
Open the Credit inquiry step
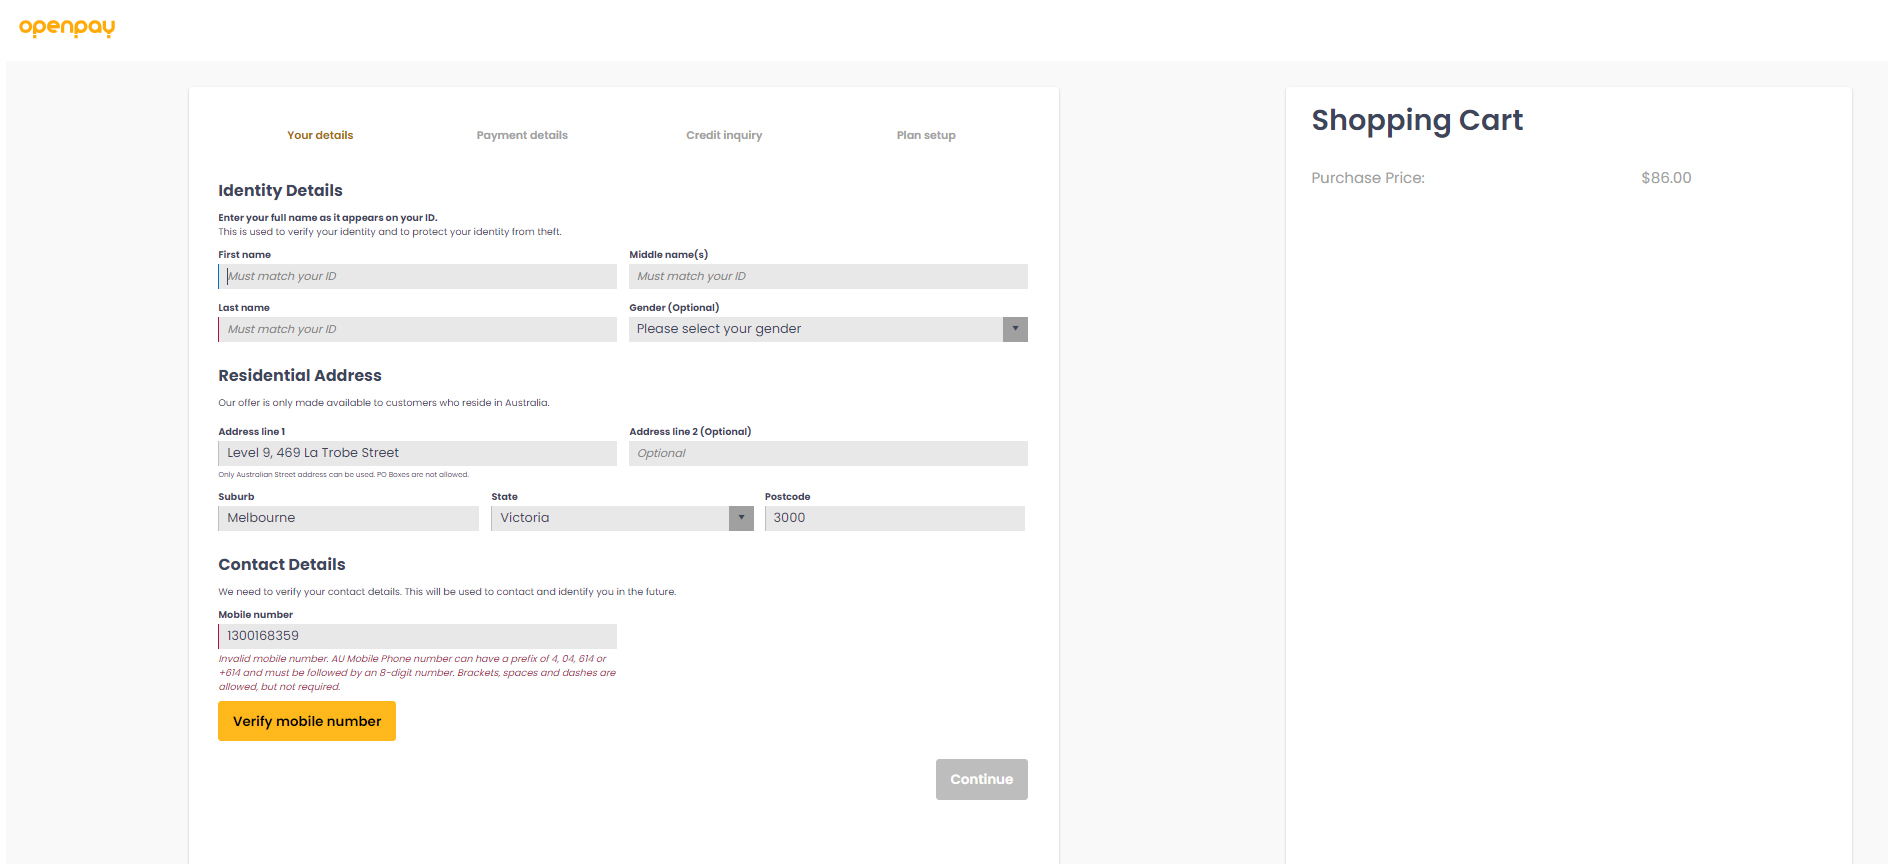724,135
